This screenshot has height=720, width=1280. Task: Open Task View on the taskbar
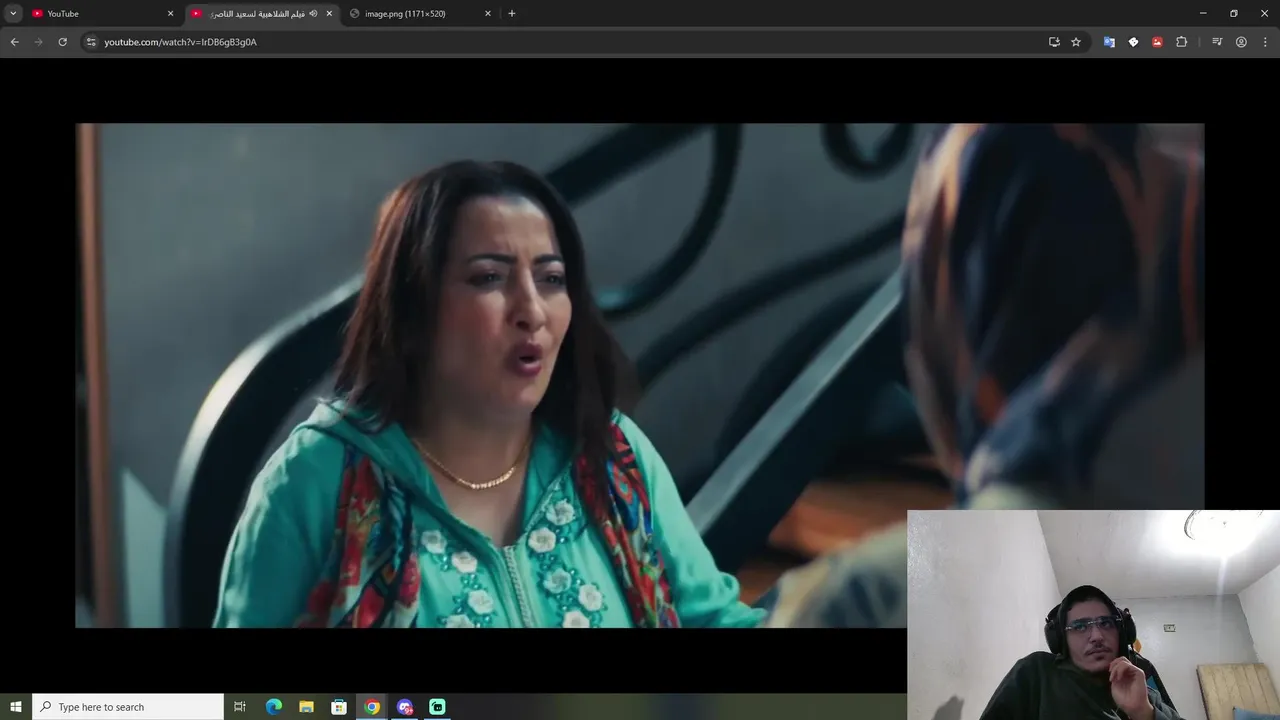click(x=240, y=706)
